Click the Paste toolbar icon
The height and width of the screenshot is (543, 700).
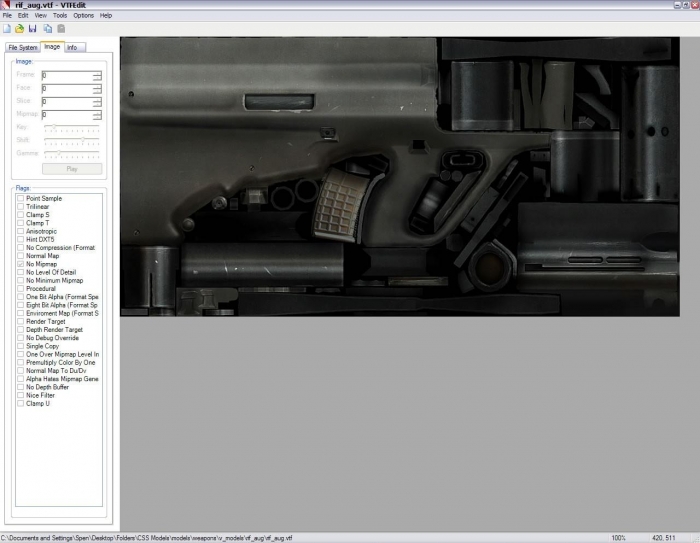tap(61, 29)
